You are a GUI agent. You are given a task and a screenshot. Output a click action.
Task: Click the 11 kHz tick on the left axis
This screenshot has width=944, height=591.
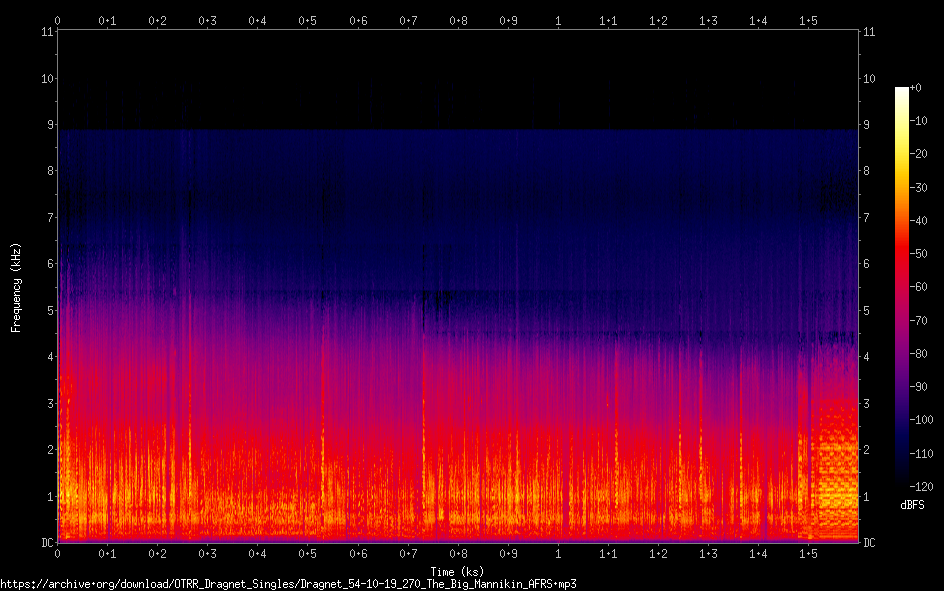(46, 31)
